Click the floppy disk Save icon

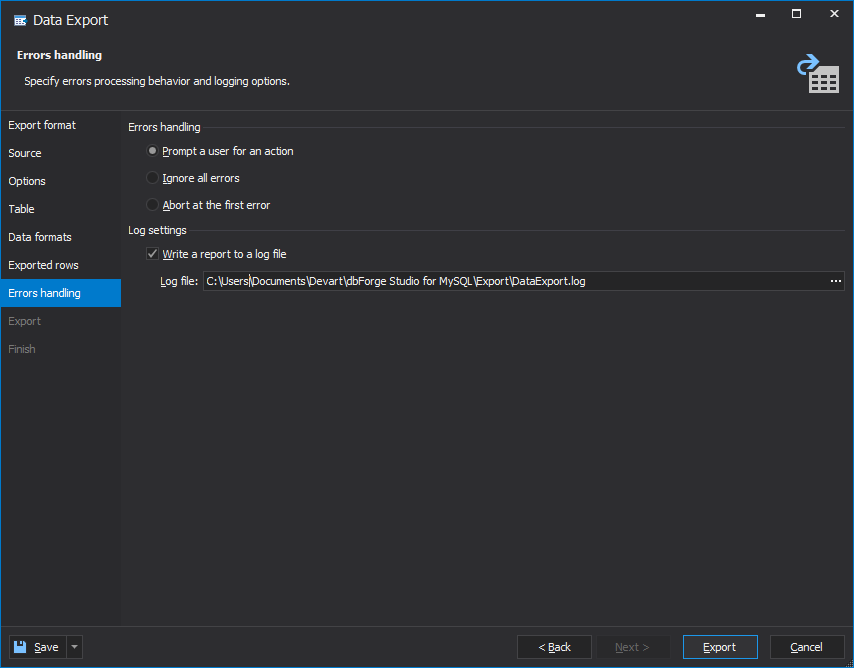pos(20,647)
